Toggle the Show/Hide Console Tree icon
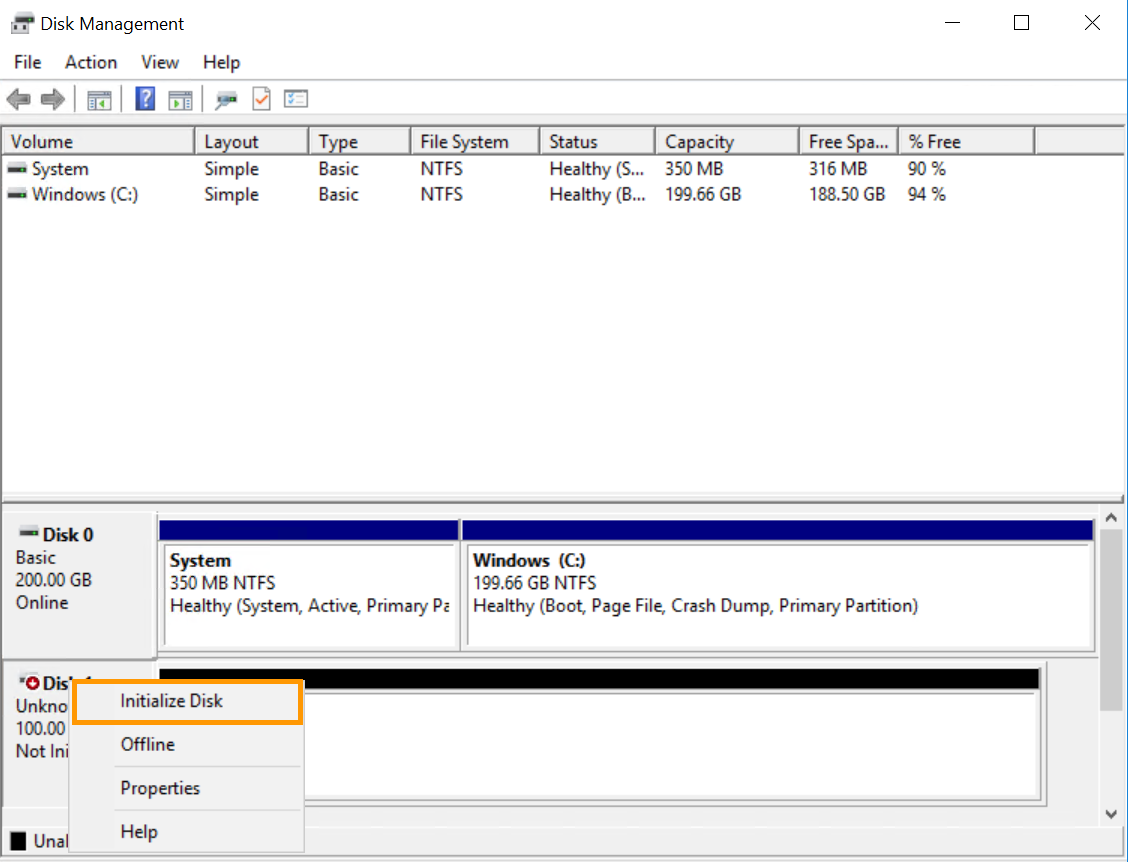 pos(98,98)
